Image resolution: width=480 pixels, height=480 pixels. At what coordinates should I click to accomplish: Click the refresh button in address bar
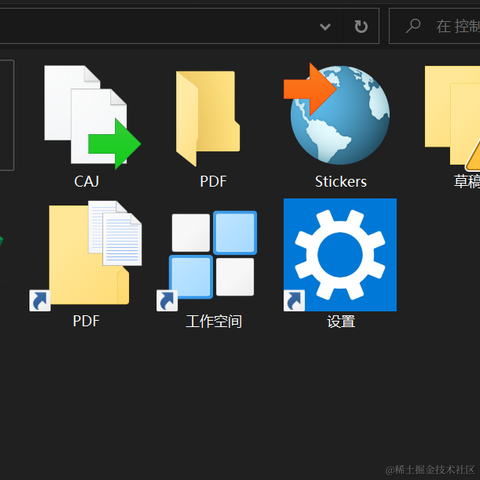pyautogui.click(x=361, y=26)
